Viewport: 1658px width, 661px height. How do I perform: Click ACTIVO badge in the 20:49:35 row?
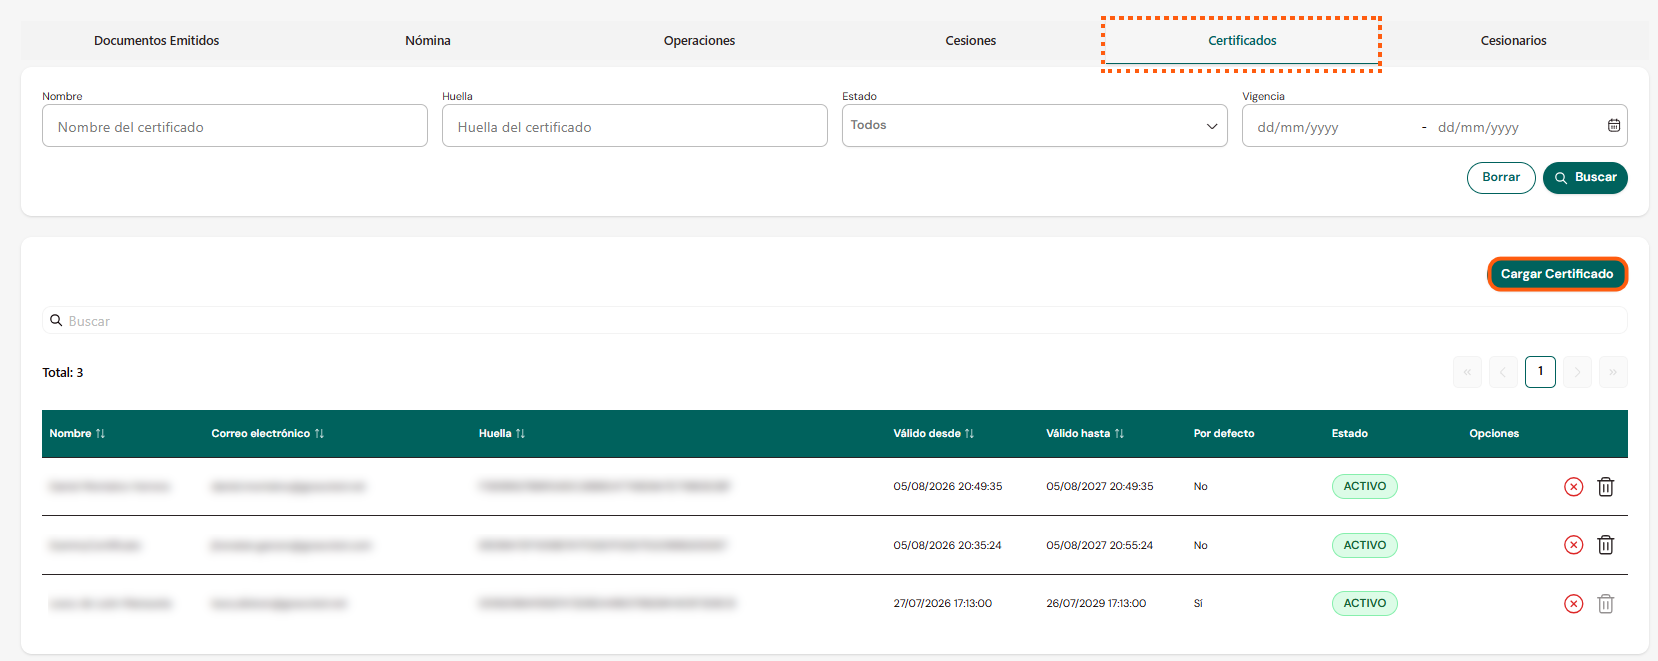pyautogui.click(x=1364, y=487)
